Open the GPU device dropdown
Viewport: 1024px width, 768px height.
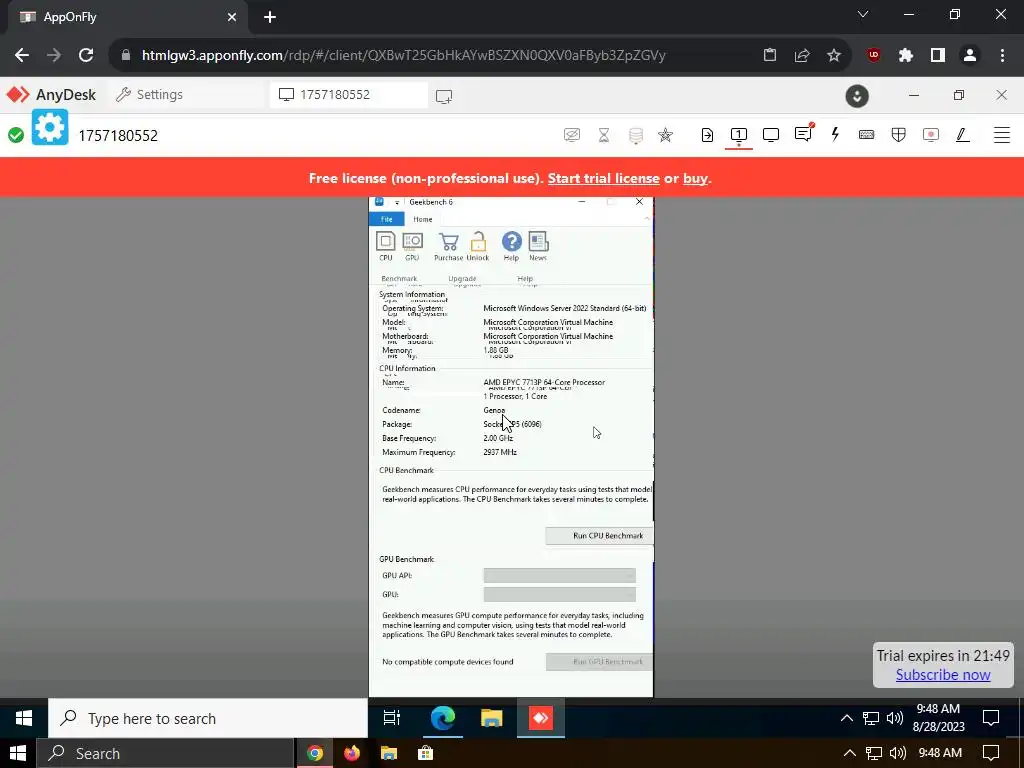(560, 594)
